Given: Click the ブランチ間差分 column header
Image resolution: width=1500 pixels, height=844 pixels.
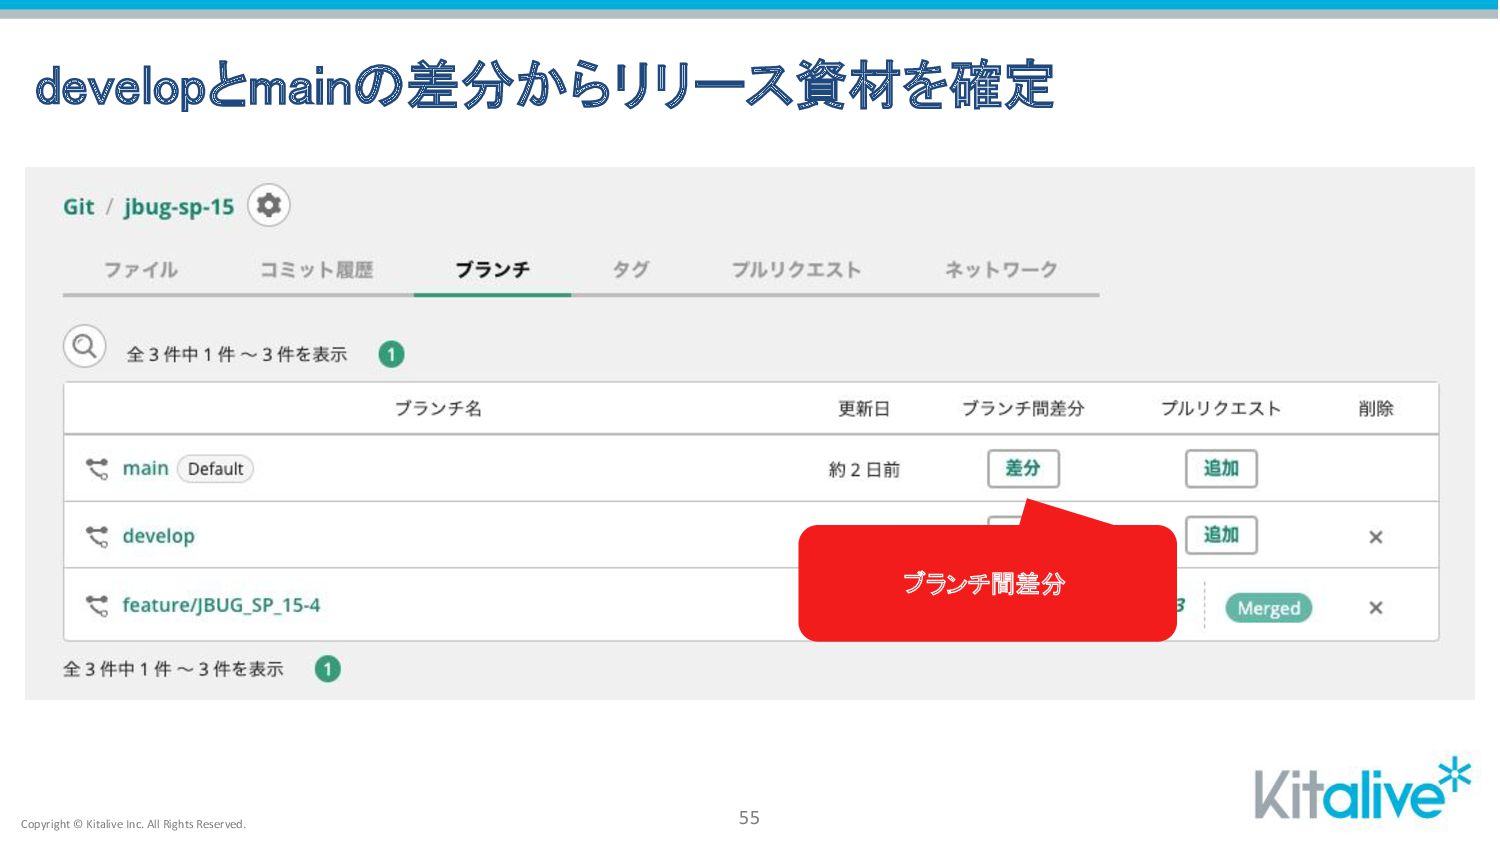Looking at the screenshot, I should click(x=1023, y=408).
